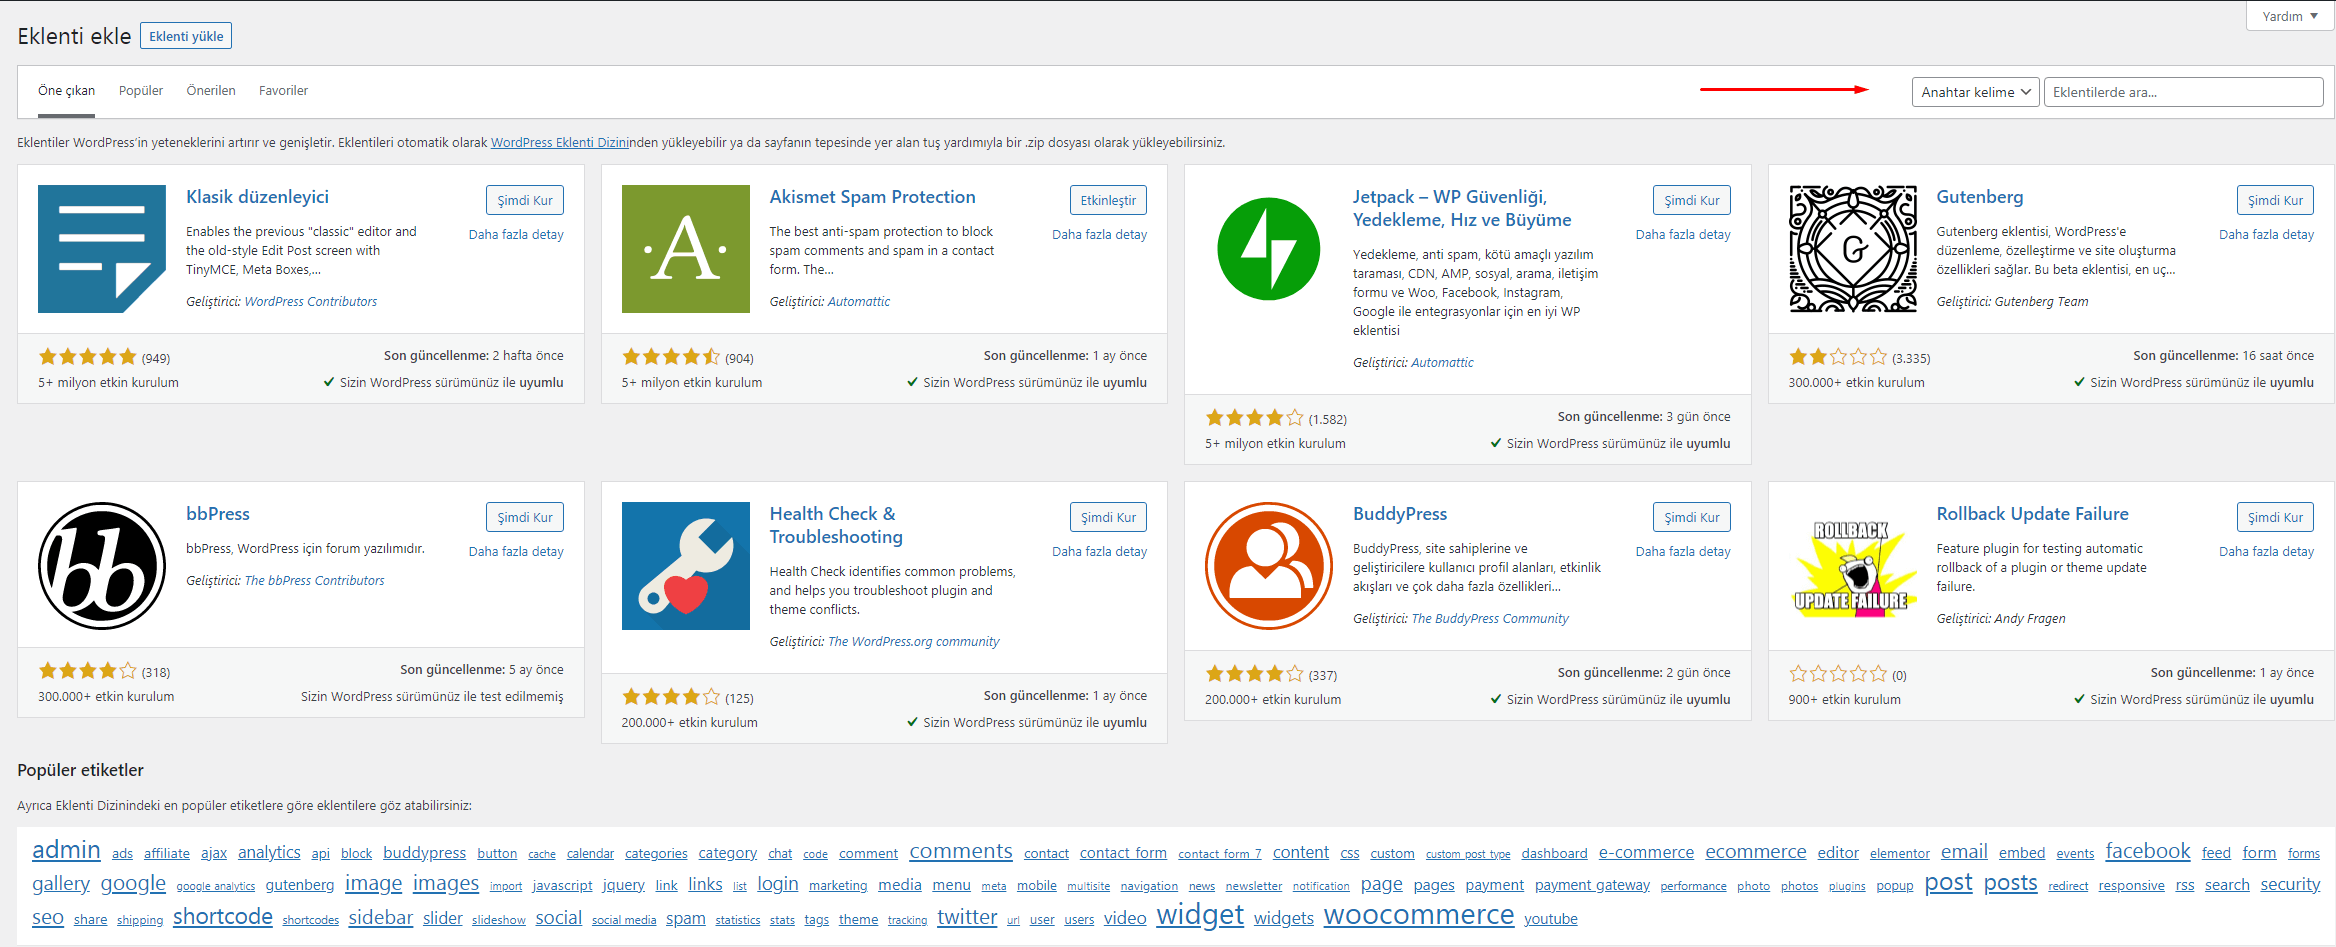2336x947 pixels.
Task: Switch to the Önerilen tab
Action: click(x=211, y=91)
